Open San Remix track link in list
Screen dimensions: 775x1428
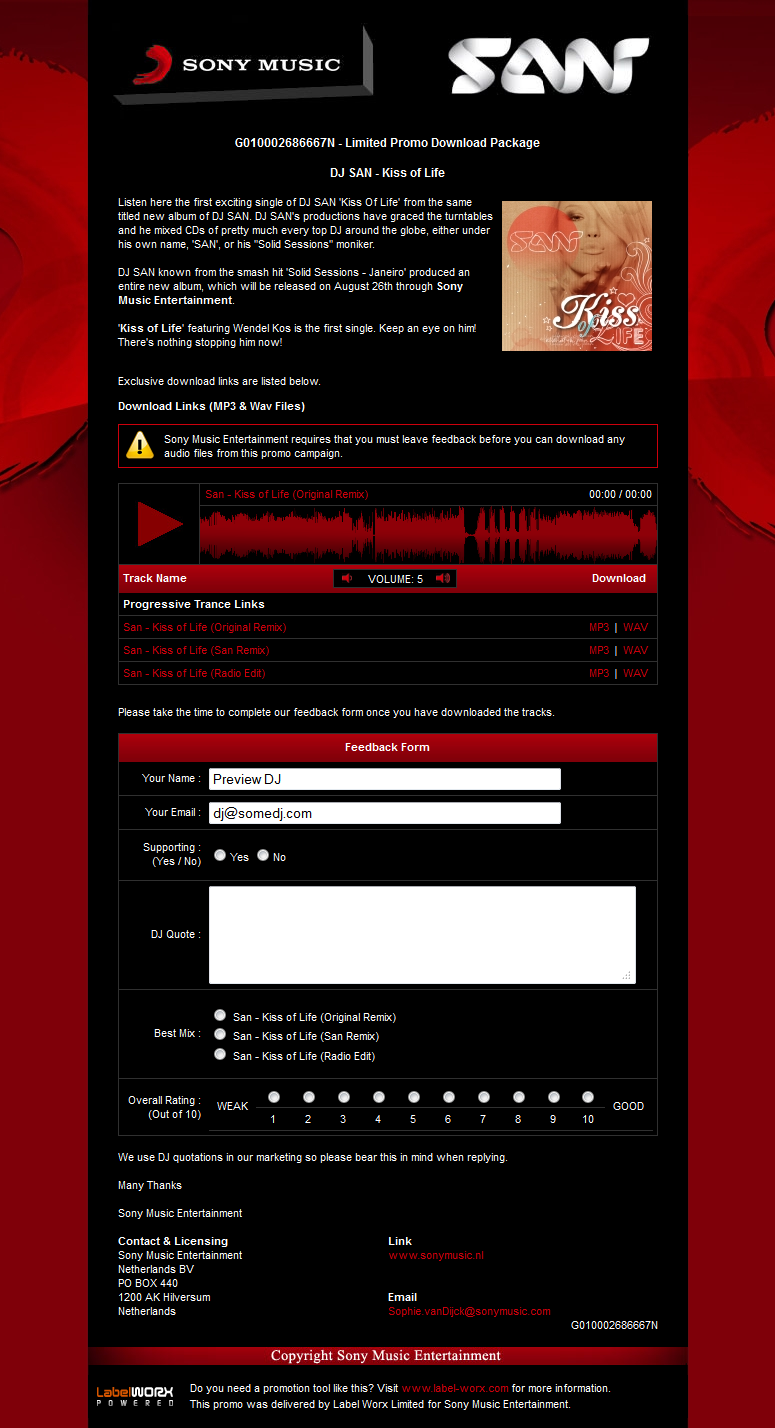[x=196, y=651]
